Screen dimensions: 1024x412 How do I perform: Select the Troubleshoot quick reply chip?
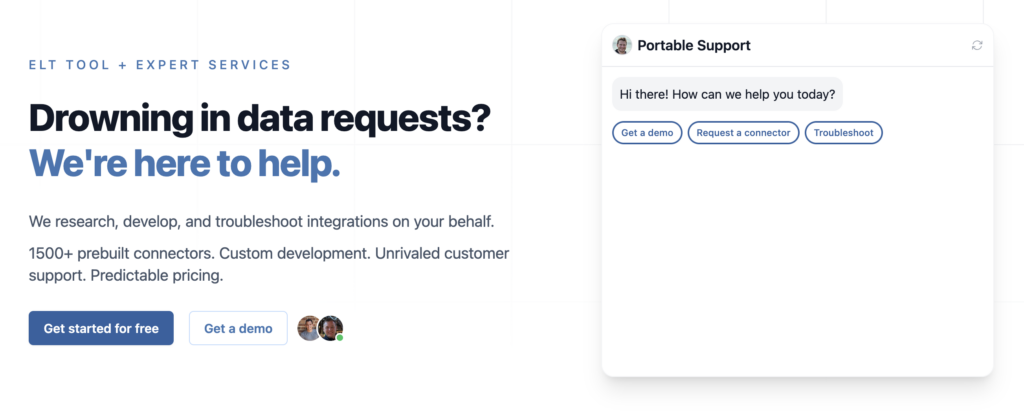(843, 133)
